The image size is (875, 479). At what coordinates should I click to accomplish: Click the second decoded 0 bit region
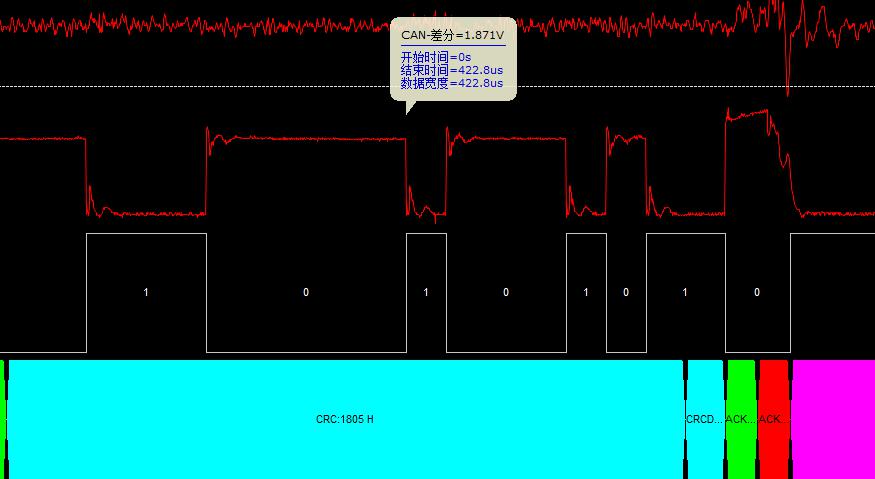point(506,292)
